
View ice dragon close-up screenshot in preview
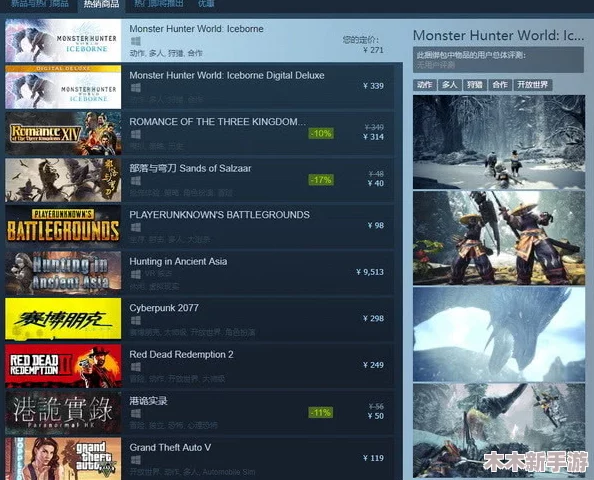coord(499,335)
